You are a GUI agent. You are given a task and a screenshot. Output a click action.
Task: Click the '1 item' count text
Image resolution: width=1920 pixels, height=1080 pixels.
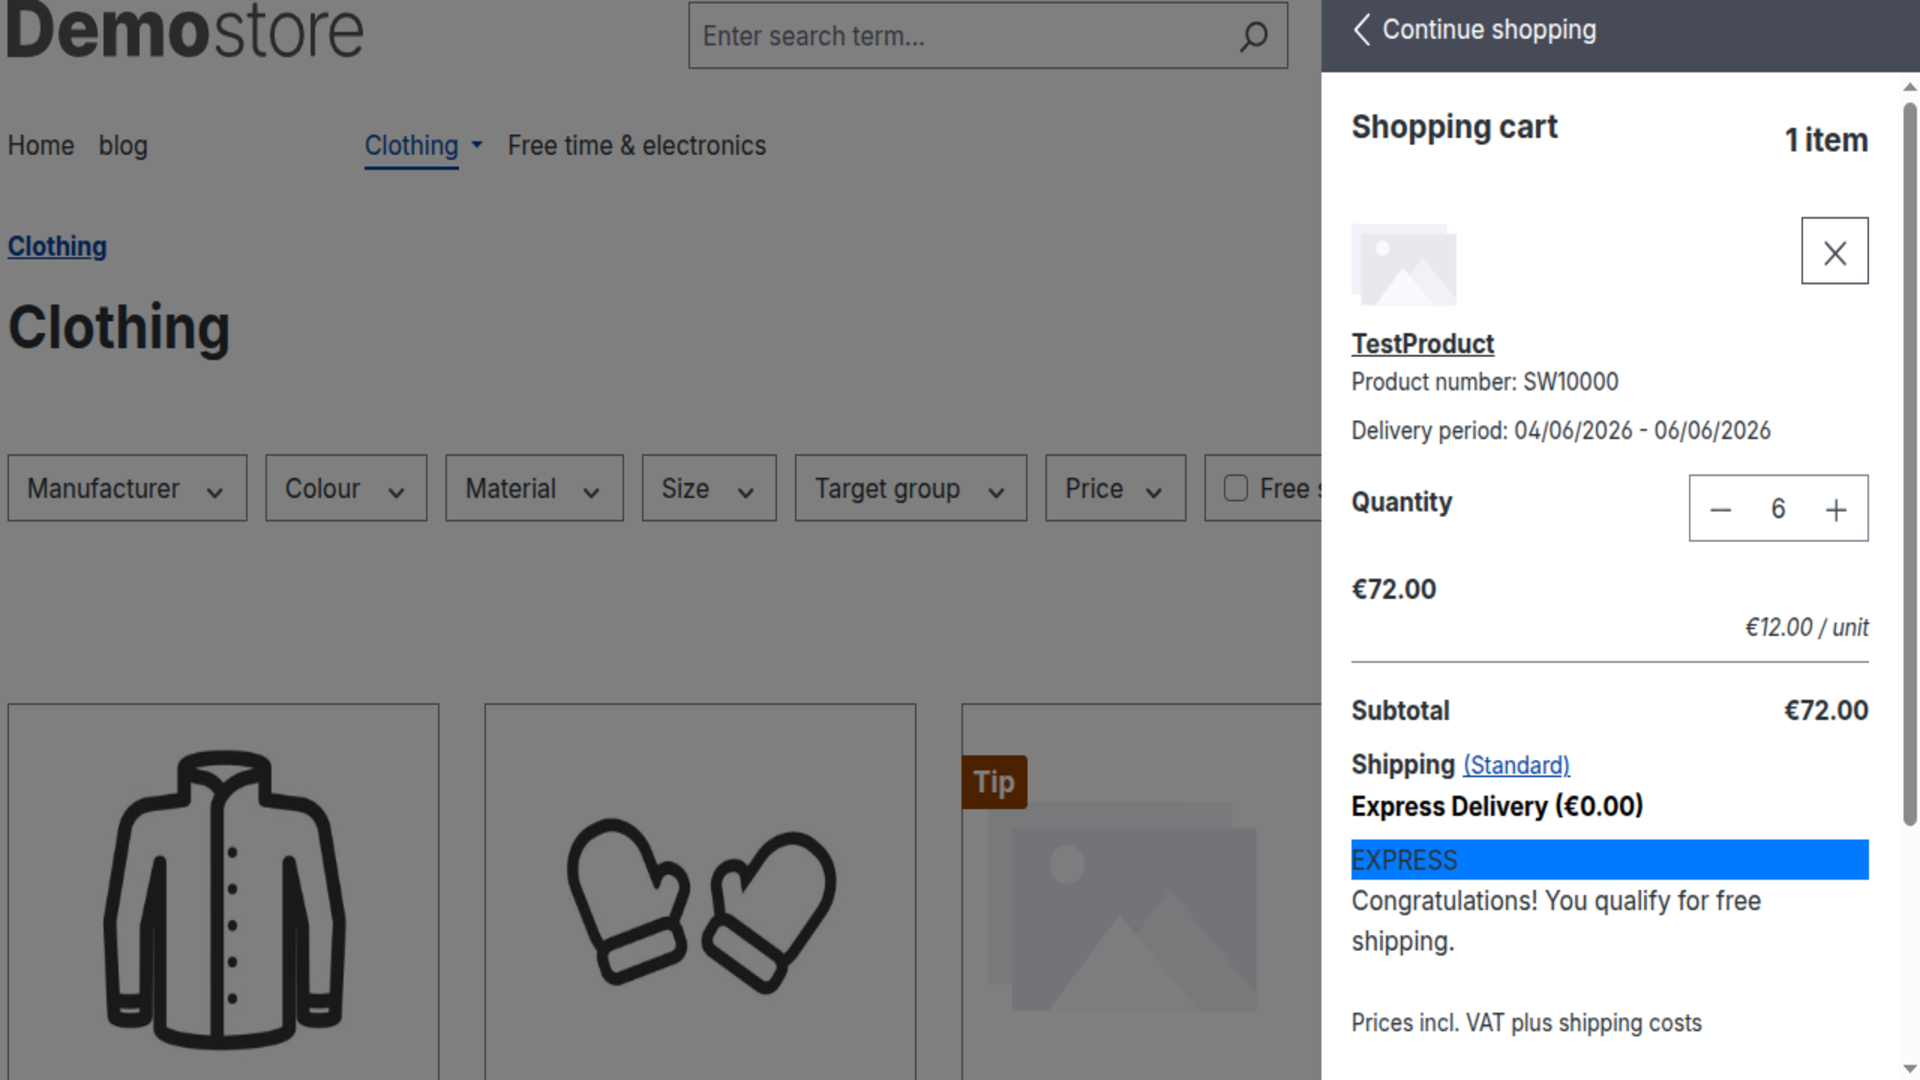[1826, 140]
